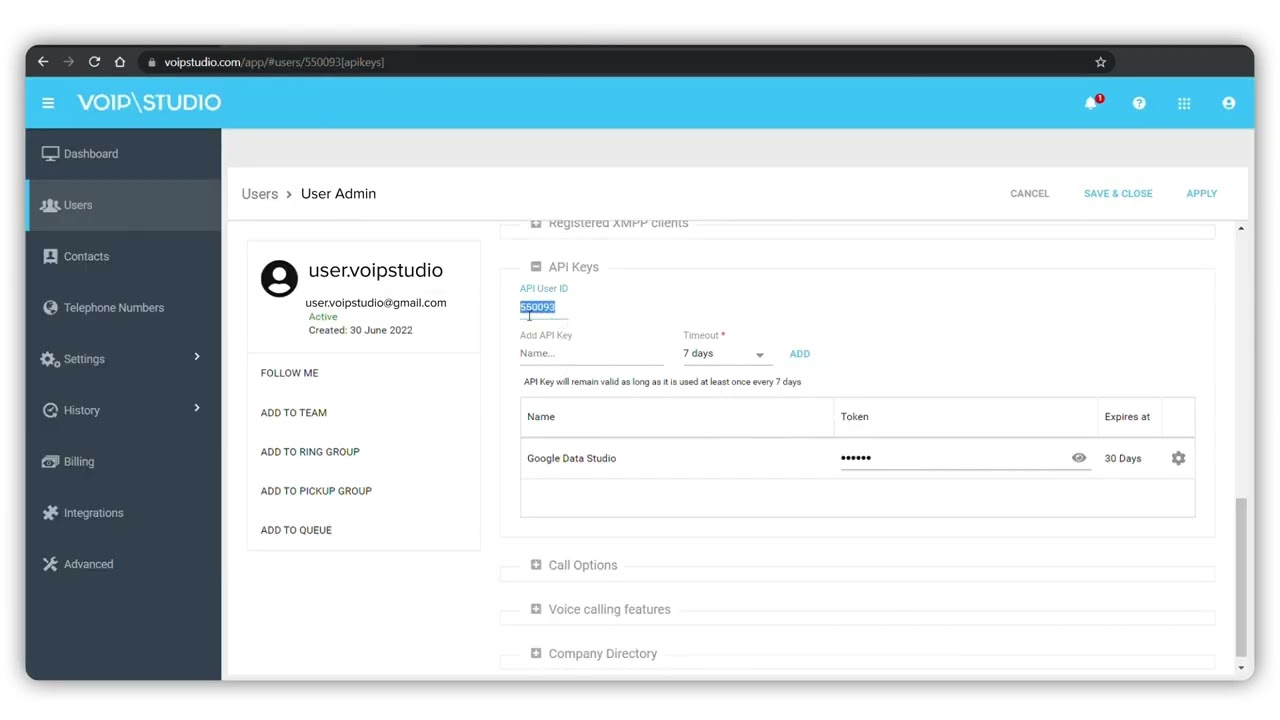Collapse API Keys section
The height and width of the screenshot is (720, 1280).
click(x=536, y=267)
